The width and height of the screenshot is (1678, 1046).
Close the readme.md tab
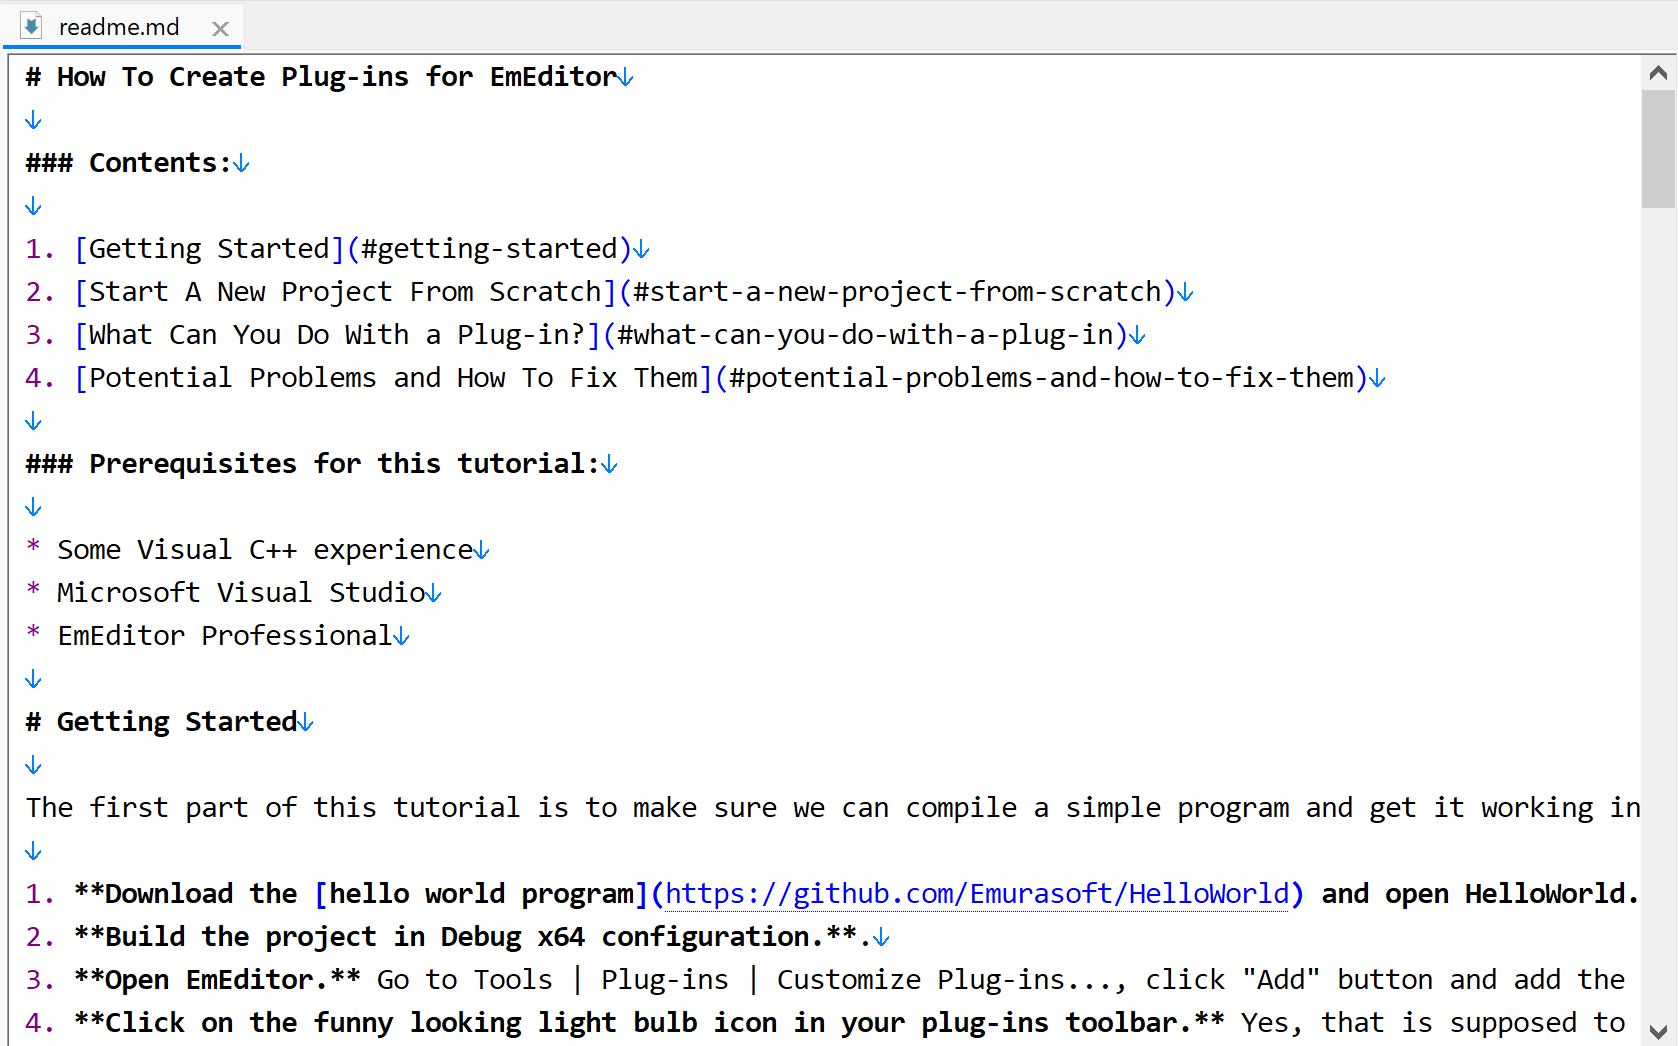click(x=220, y=29)
